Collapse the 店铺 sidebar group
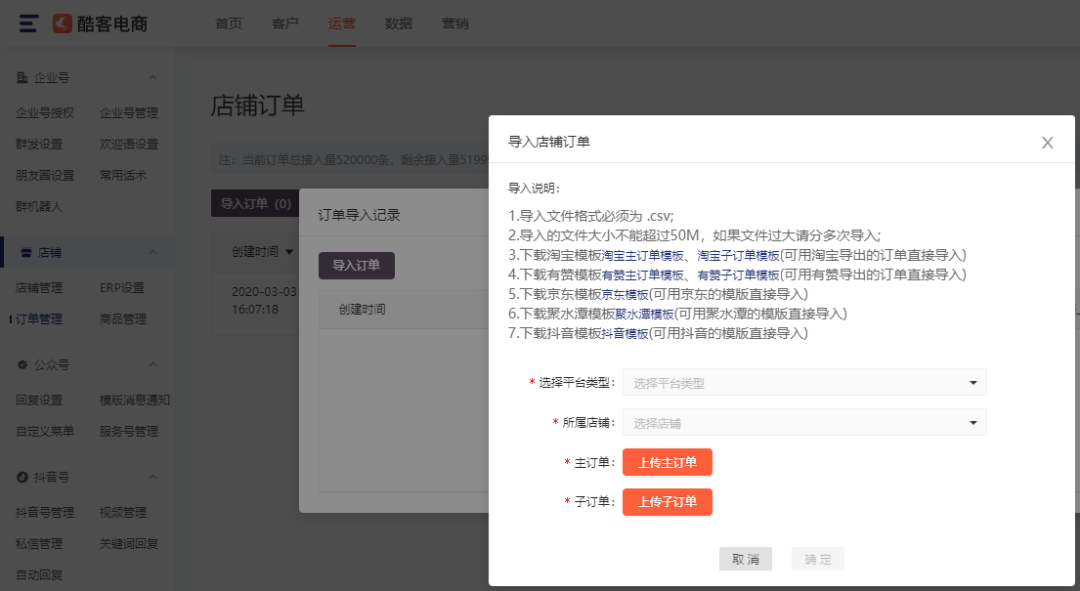1080x591 pixels. (153, 252)
